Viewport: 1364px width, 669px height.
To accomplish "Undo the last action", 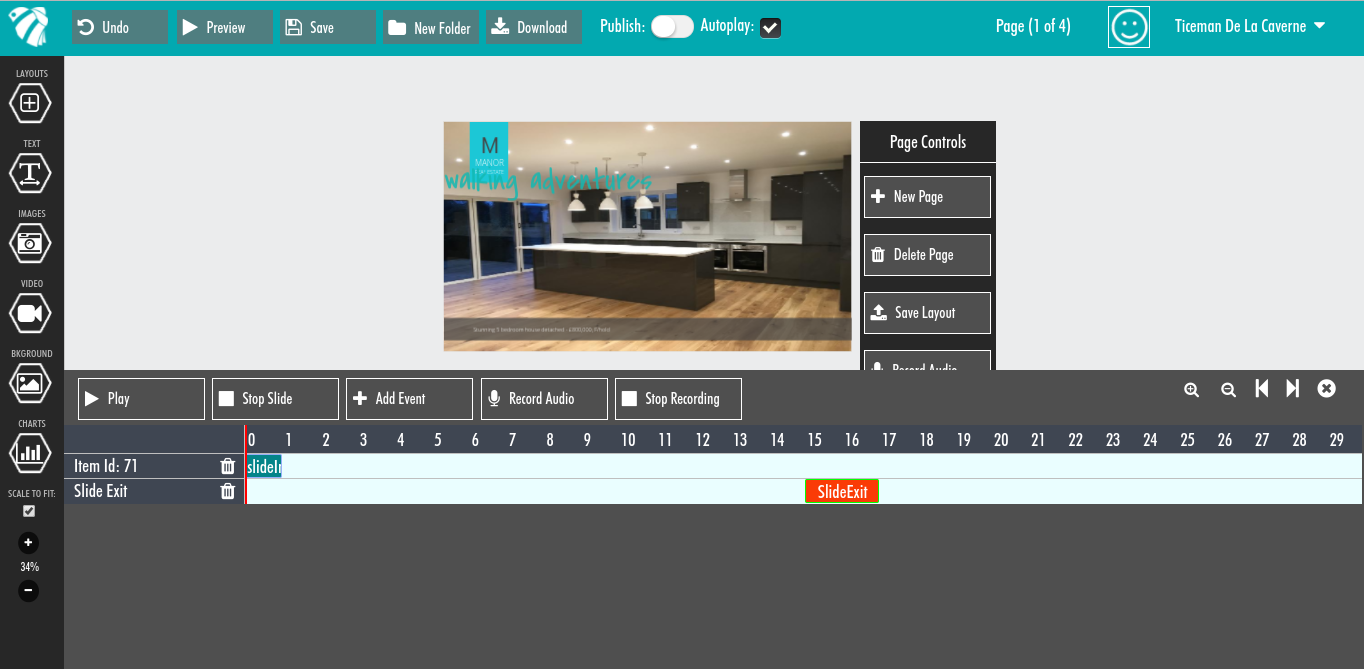I will [x=119, y=27].
